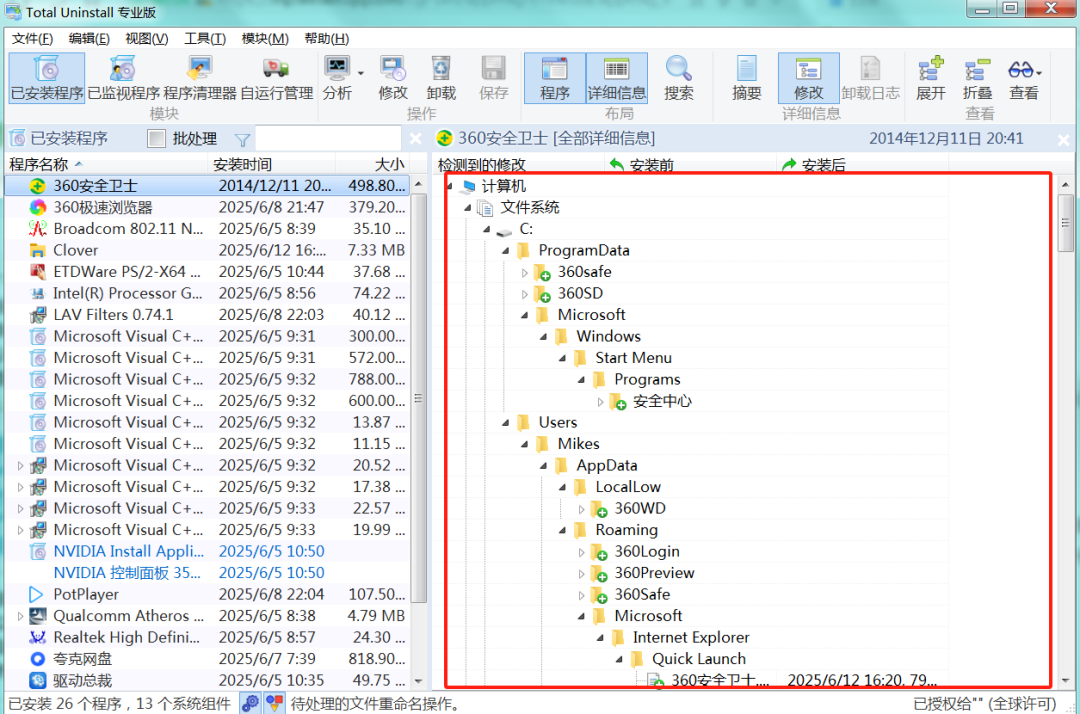Clear the program filter with X
The width and height of the screenshot is (1080, 714).
coord(415,139)
